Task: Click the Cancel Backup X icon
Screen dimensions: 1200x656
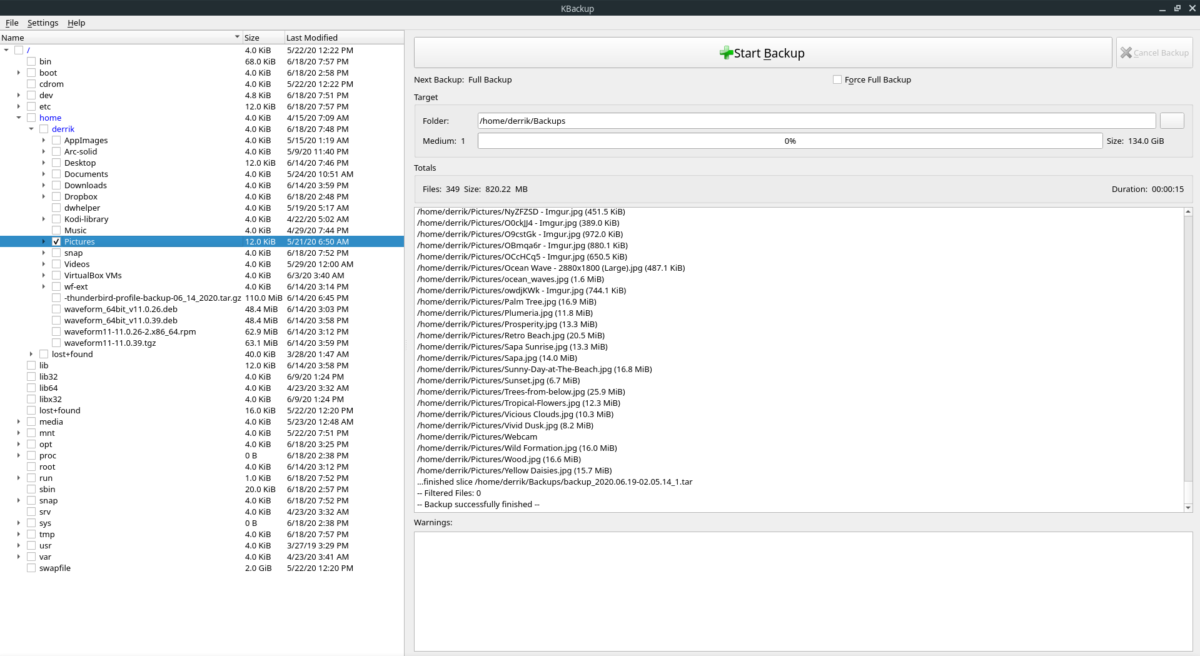Action: pyautogui.click(x=1126, y=53)
